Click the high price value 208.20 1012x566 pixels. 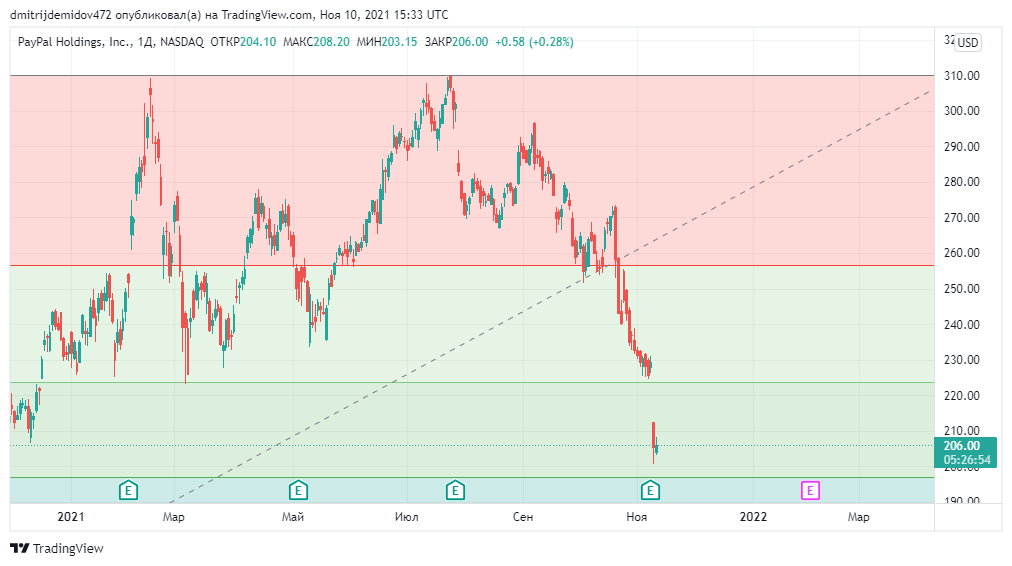point(332,42)
